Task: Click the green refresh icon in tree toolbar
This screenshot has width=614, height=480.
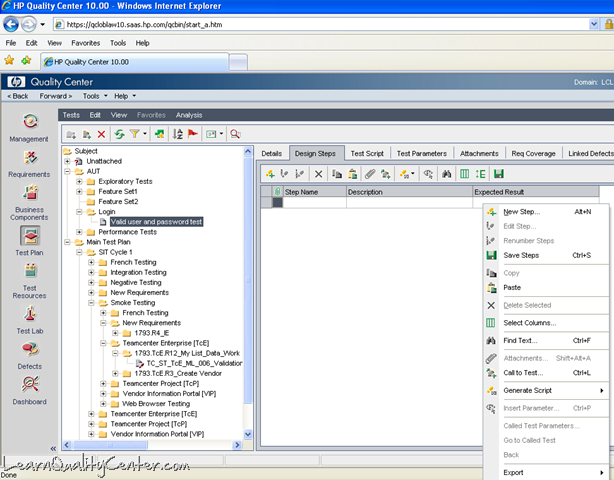Action: [x=119, y=133]
